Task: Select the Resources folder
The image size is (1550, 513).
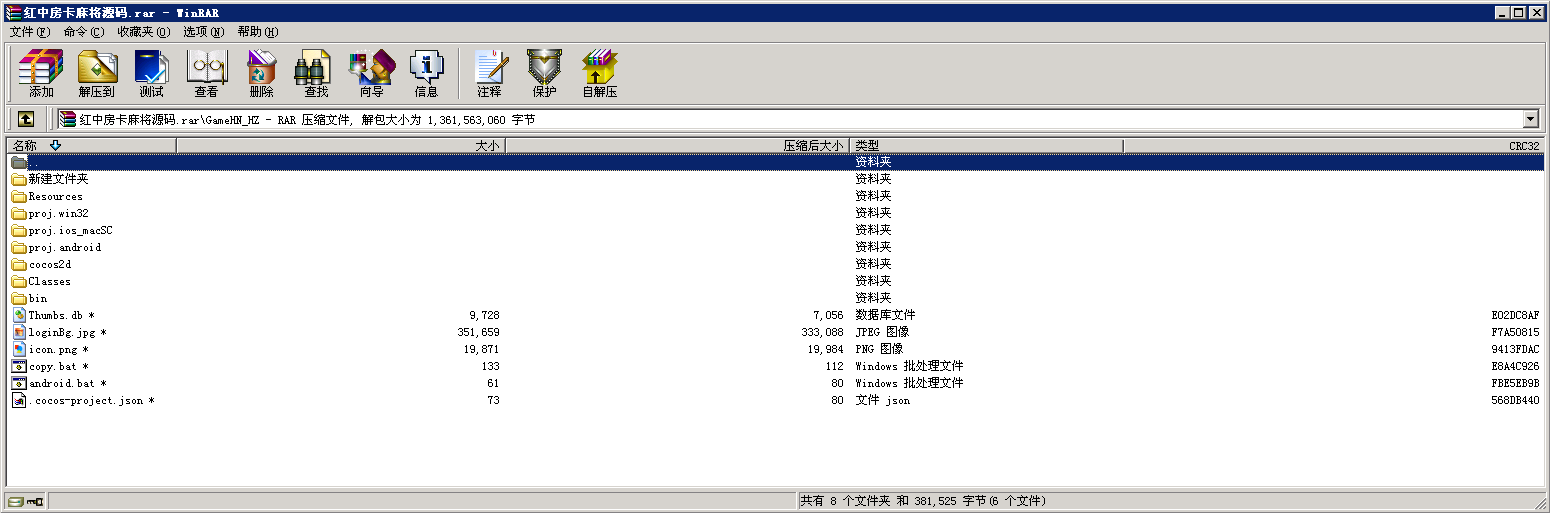Action: [x=55, y=196]
